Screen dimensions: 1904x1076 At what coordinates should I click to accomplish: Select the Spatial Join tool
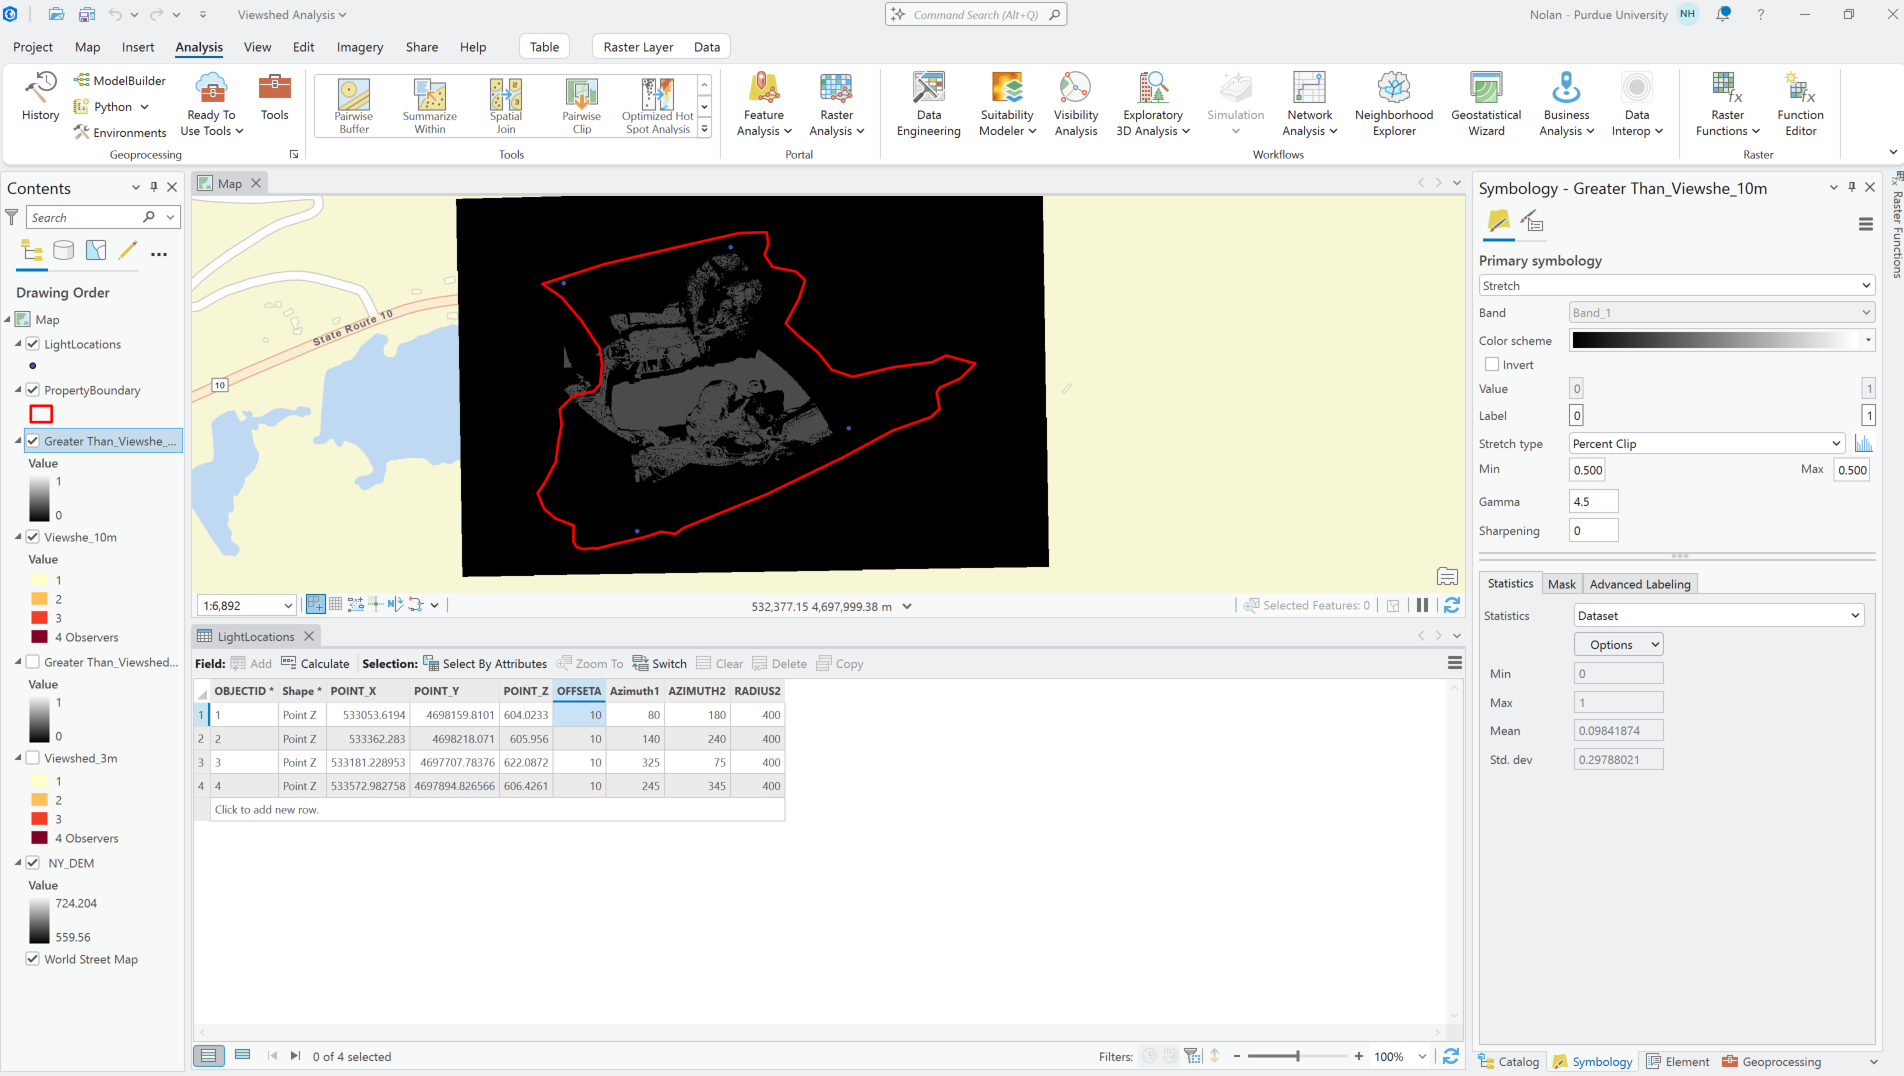(x=506, y=106)
